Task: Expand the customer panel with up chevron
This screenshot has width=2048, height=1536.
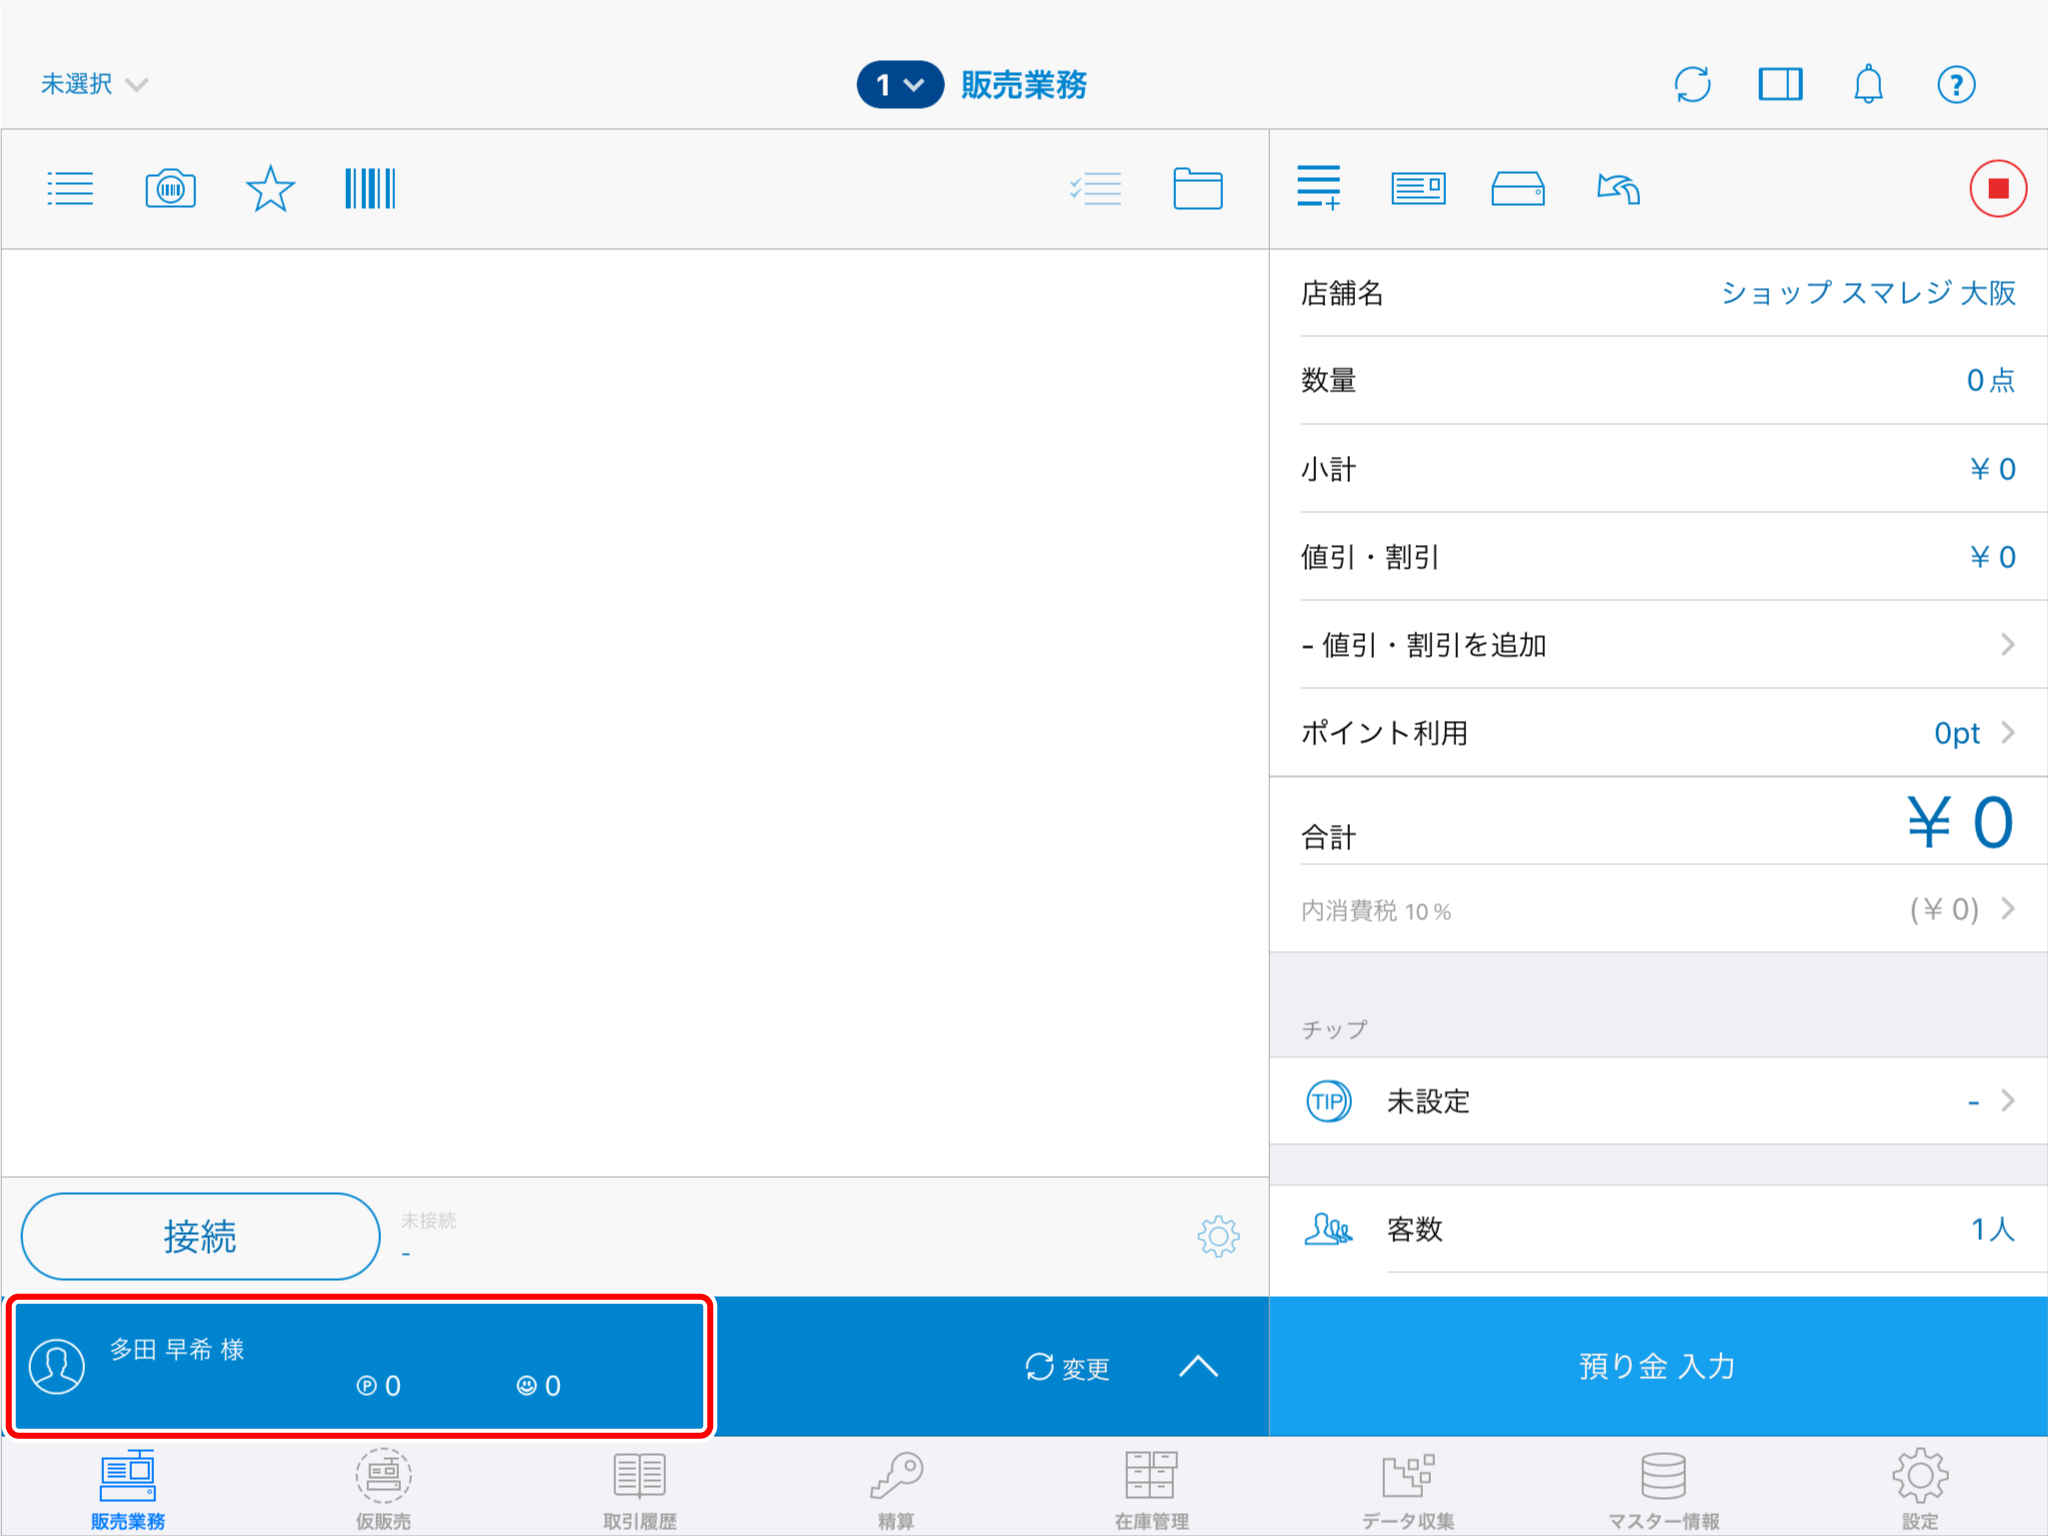Action: (1198, 1366)
